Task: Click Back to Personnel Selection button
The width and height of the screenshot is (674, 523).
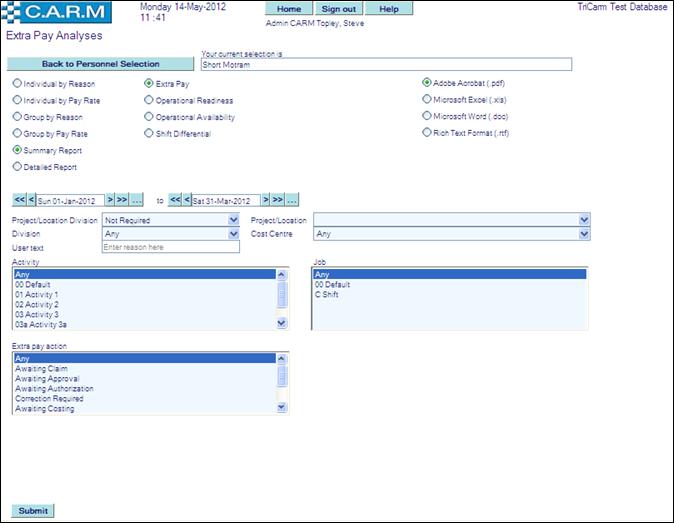Action: [x=100, y=64]
